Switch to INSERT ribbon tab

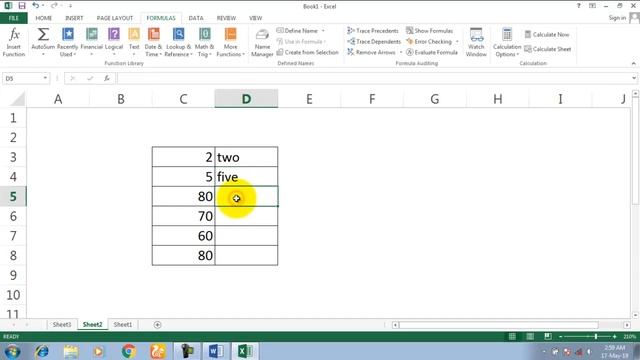tap(74, 18)
